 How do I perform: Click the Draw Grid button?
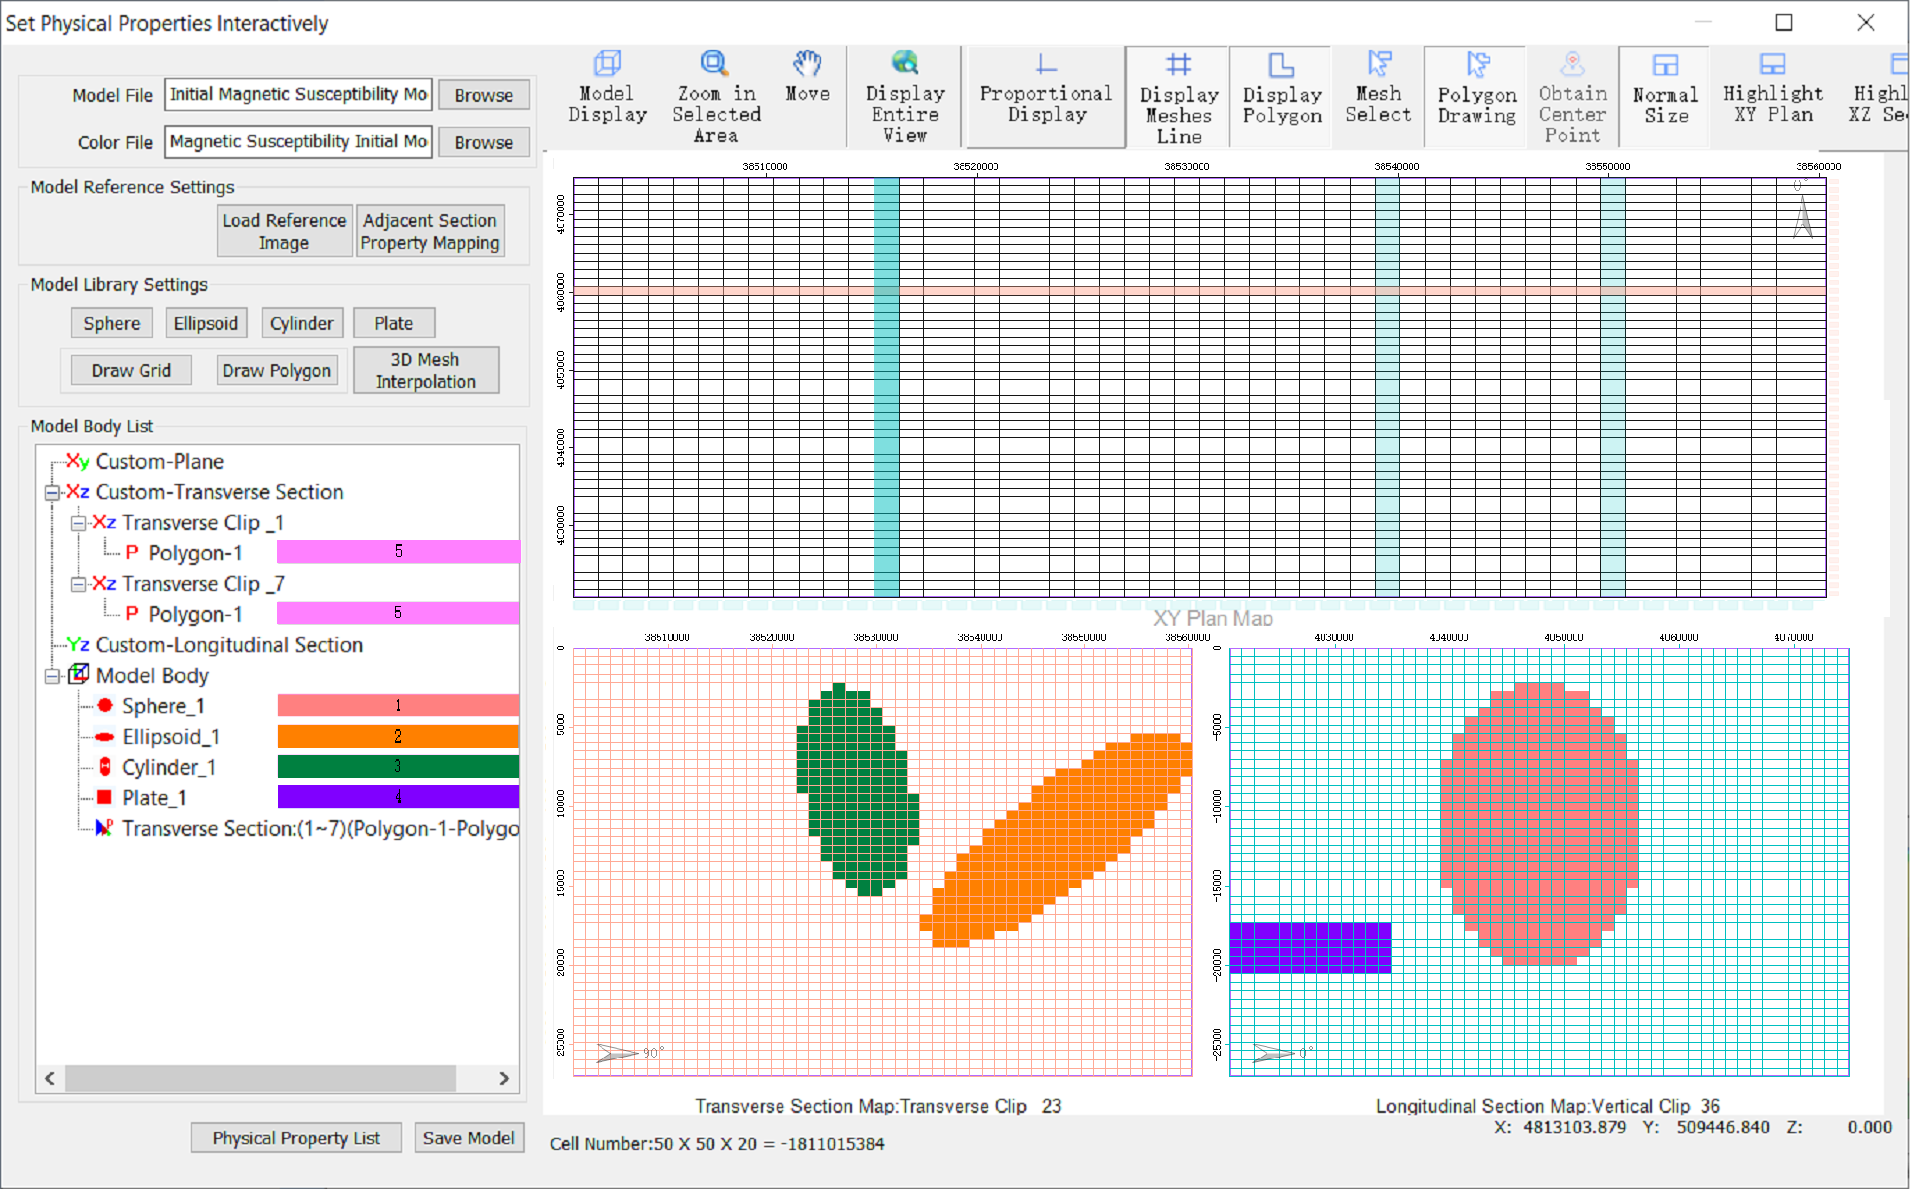[x=131, y=370]
